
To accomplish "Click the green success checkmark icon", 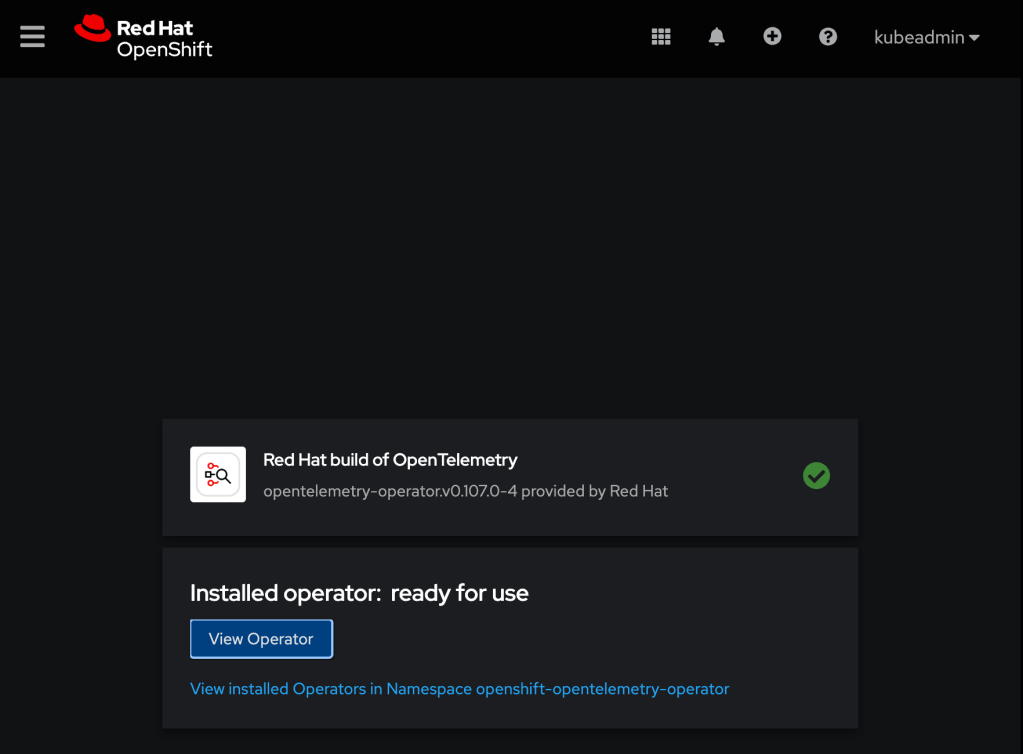I will [816, 475].
